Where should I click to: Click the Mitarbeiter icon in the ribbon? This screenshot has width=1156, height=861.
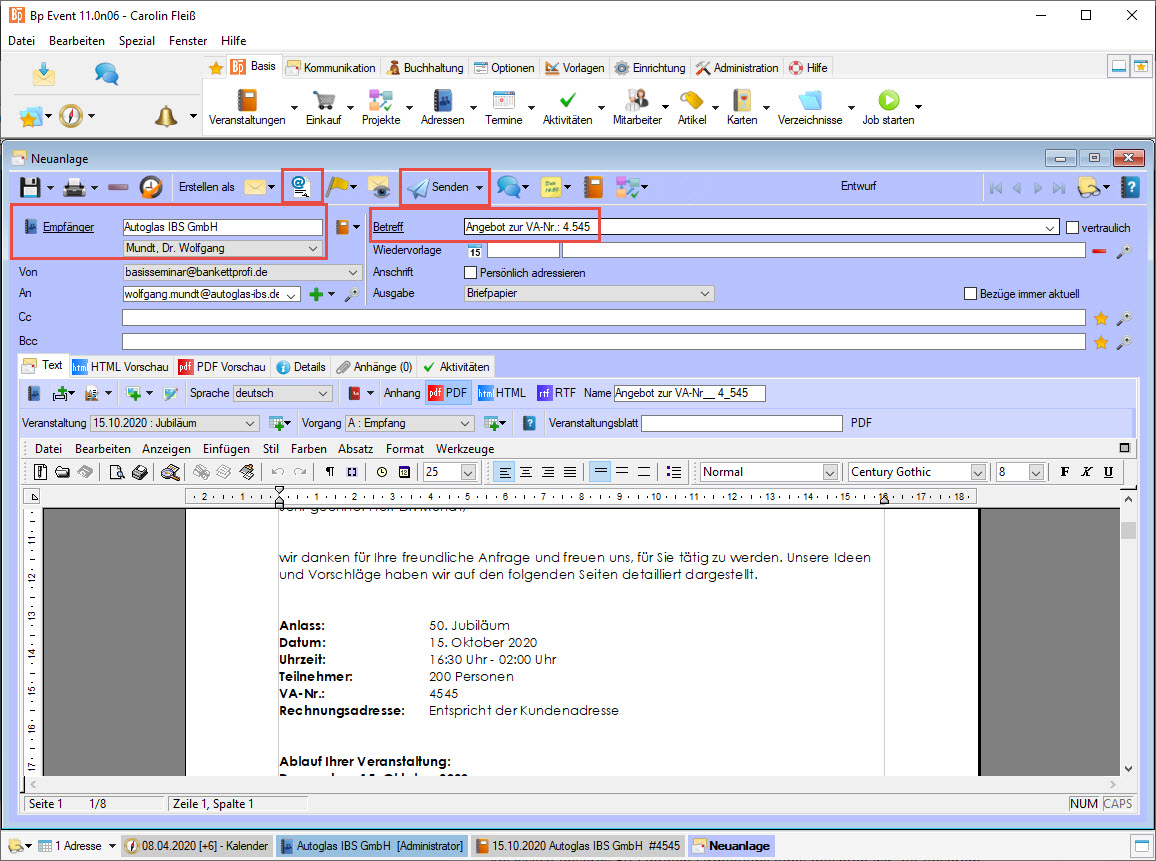(x=636, y=100)
